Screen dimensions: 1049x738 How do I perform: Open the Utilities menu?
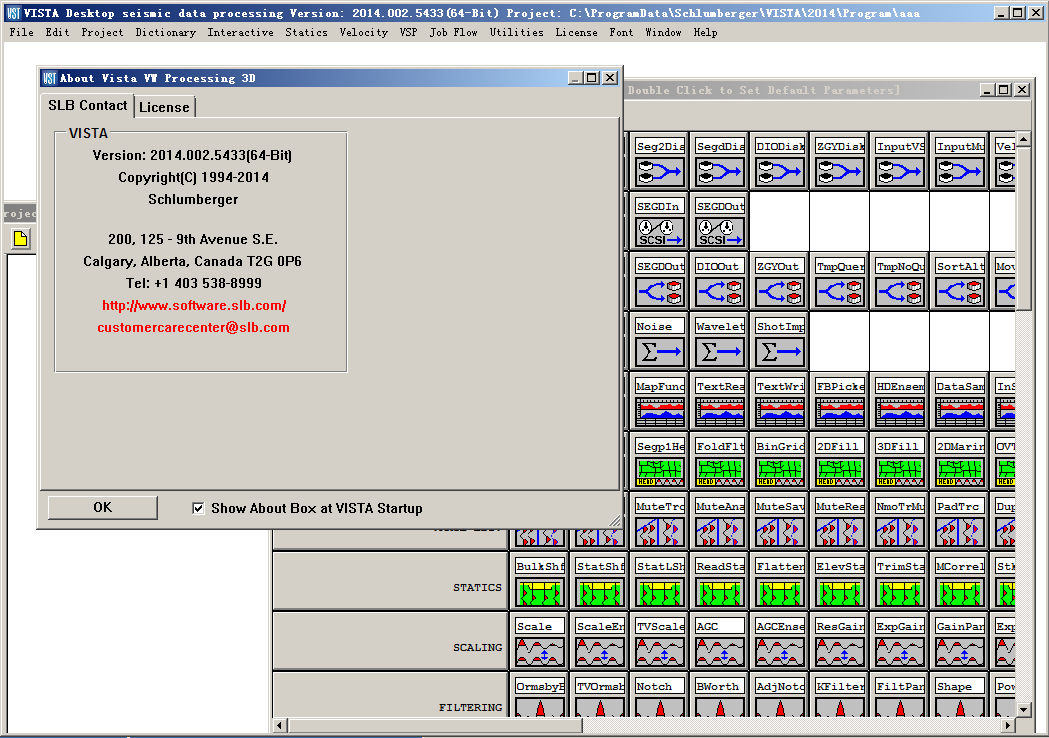tap(516, 32)
